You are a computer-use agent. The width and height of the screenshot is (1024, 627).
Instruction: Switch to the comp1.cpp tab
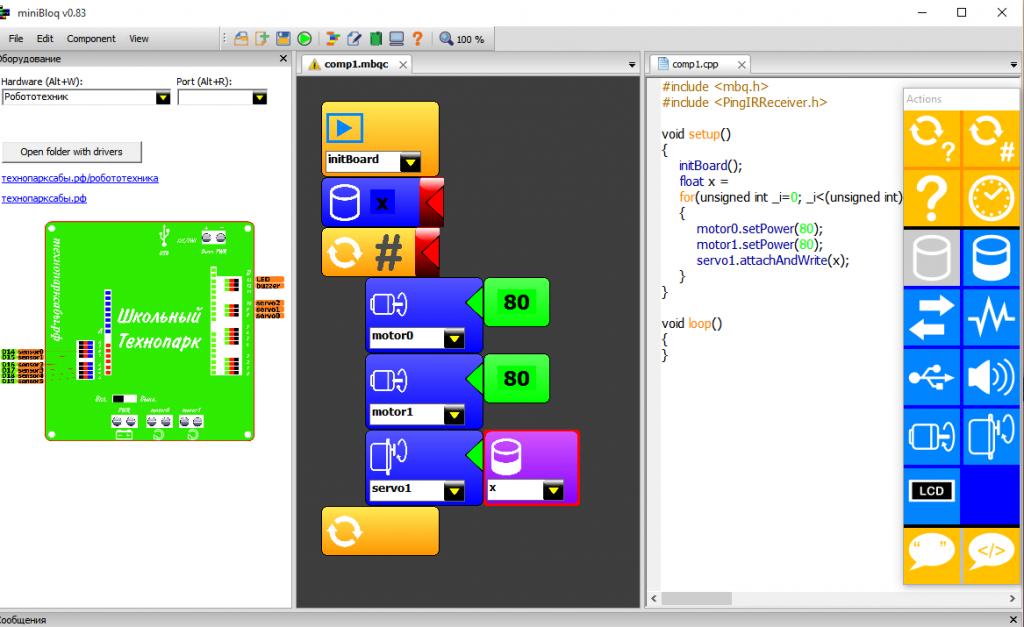(695, 64)
